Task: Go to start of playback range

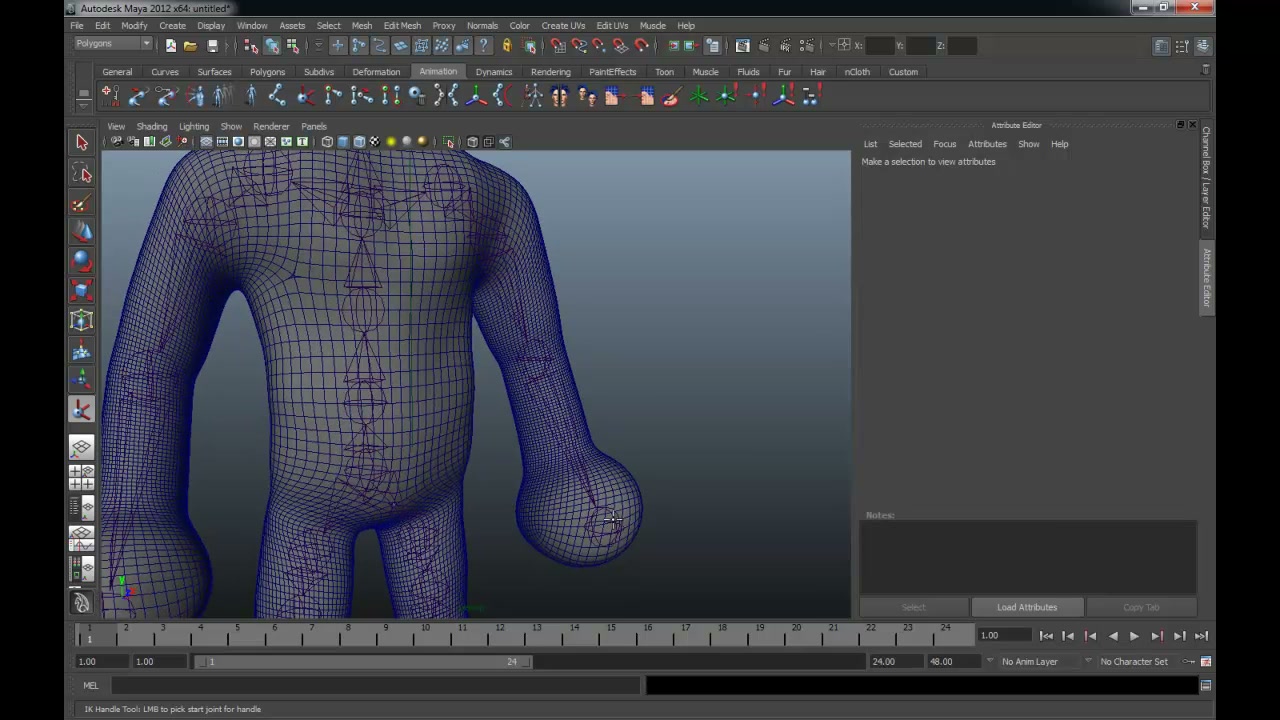Action: (x=1046, y=636)
